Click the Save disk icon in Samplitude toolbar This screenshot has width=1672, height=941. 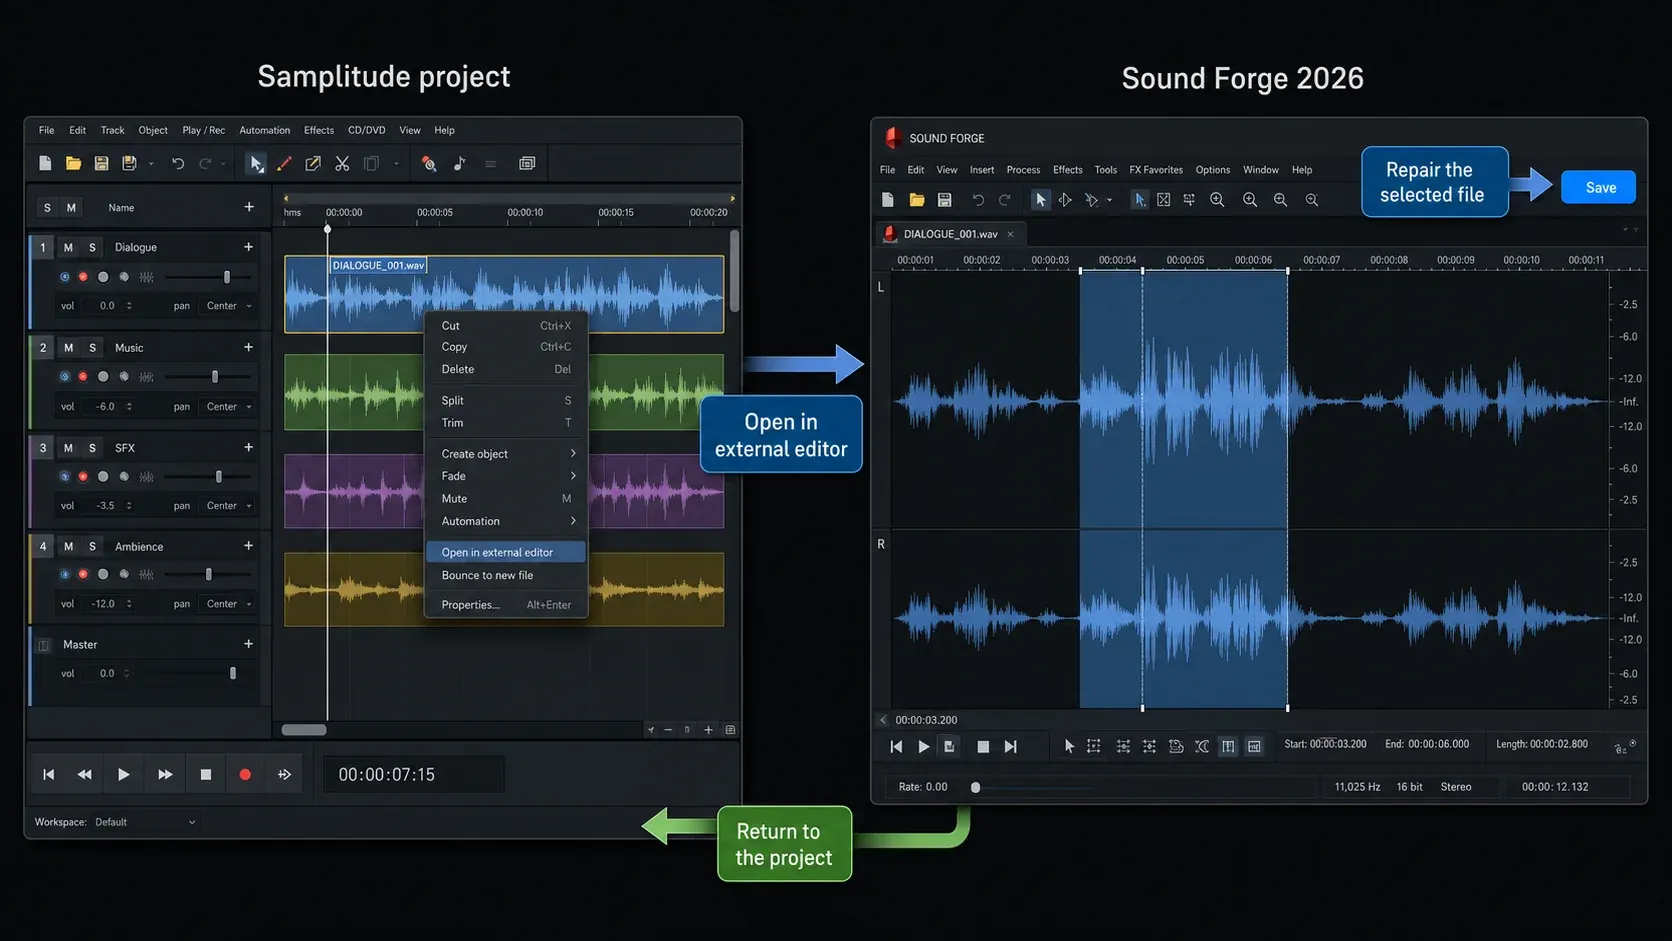(x=101, y=163)
